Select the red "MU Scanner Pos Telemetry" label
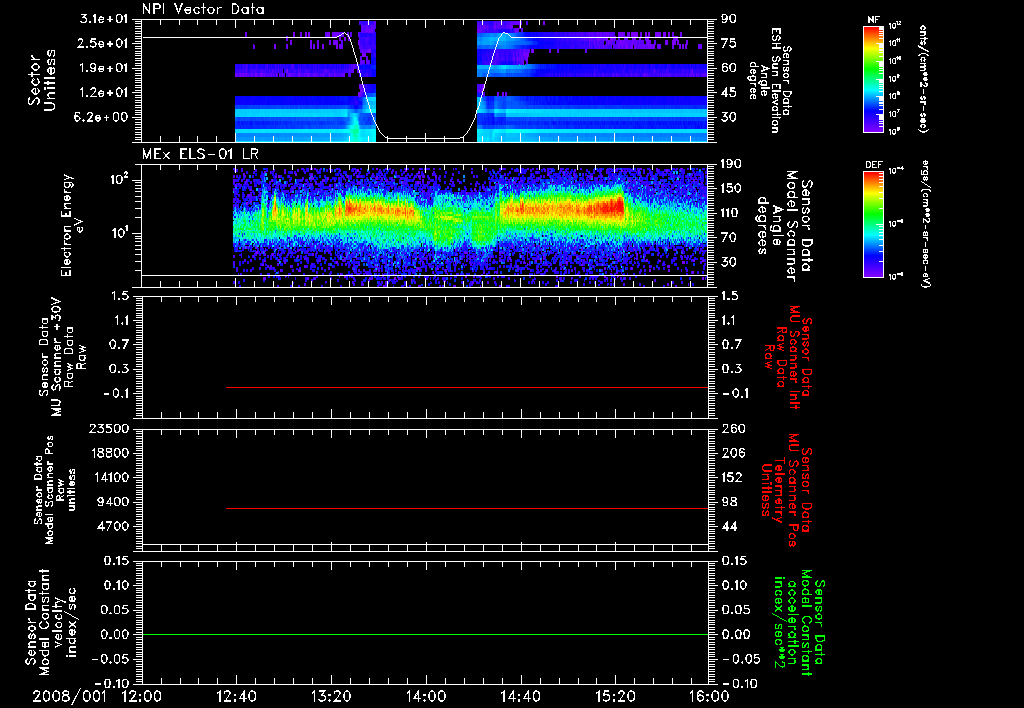Screen dimensions: 1024x708 pyautogui.click(x=786, y=489)
